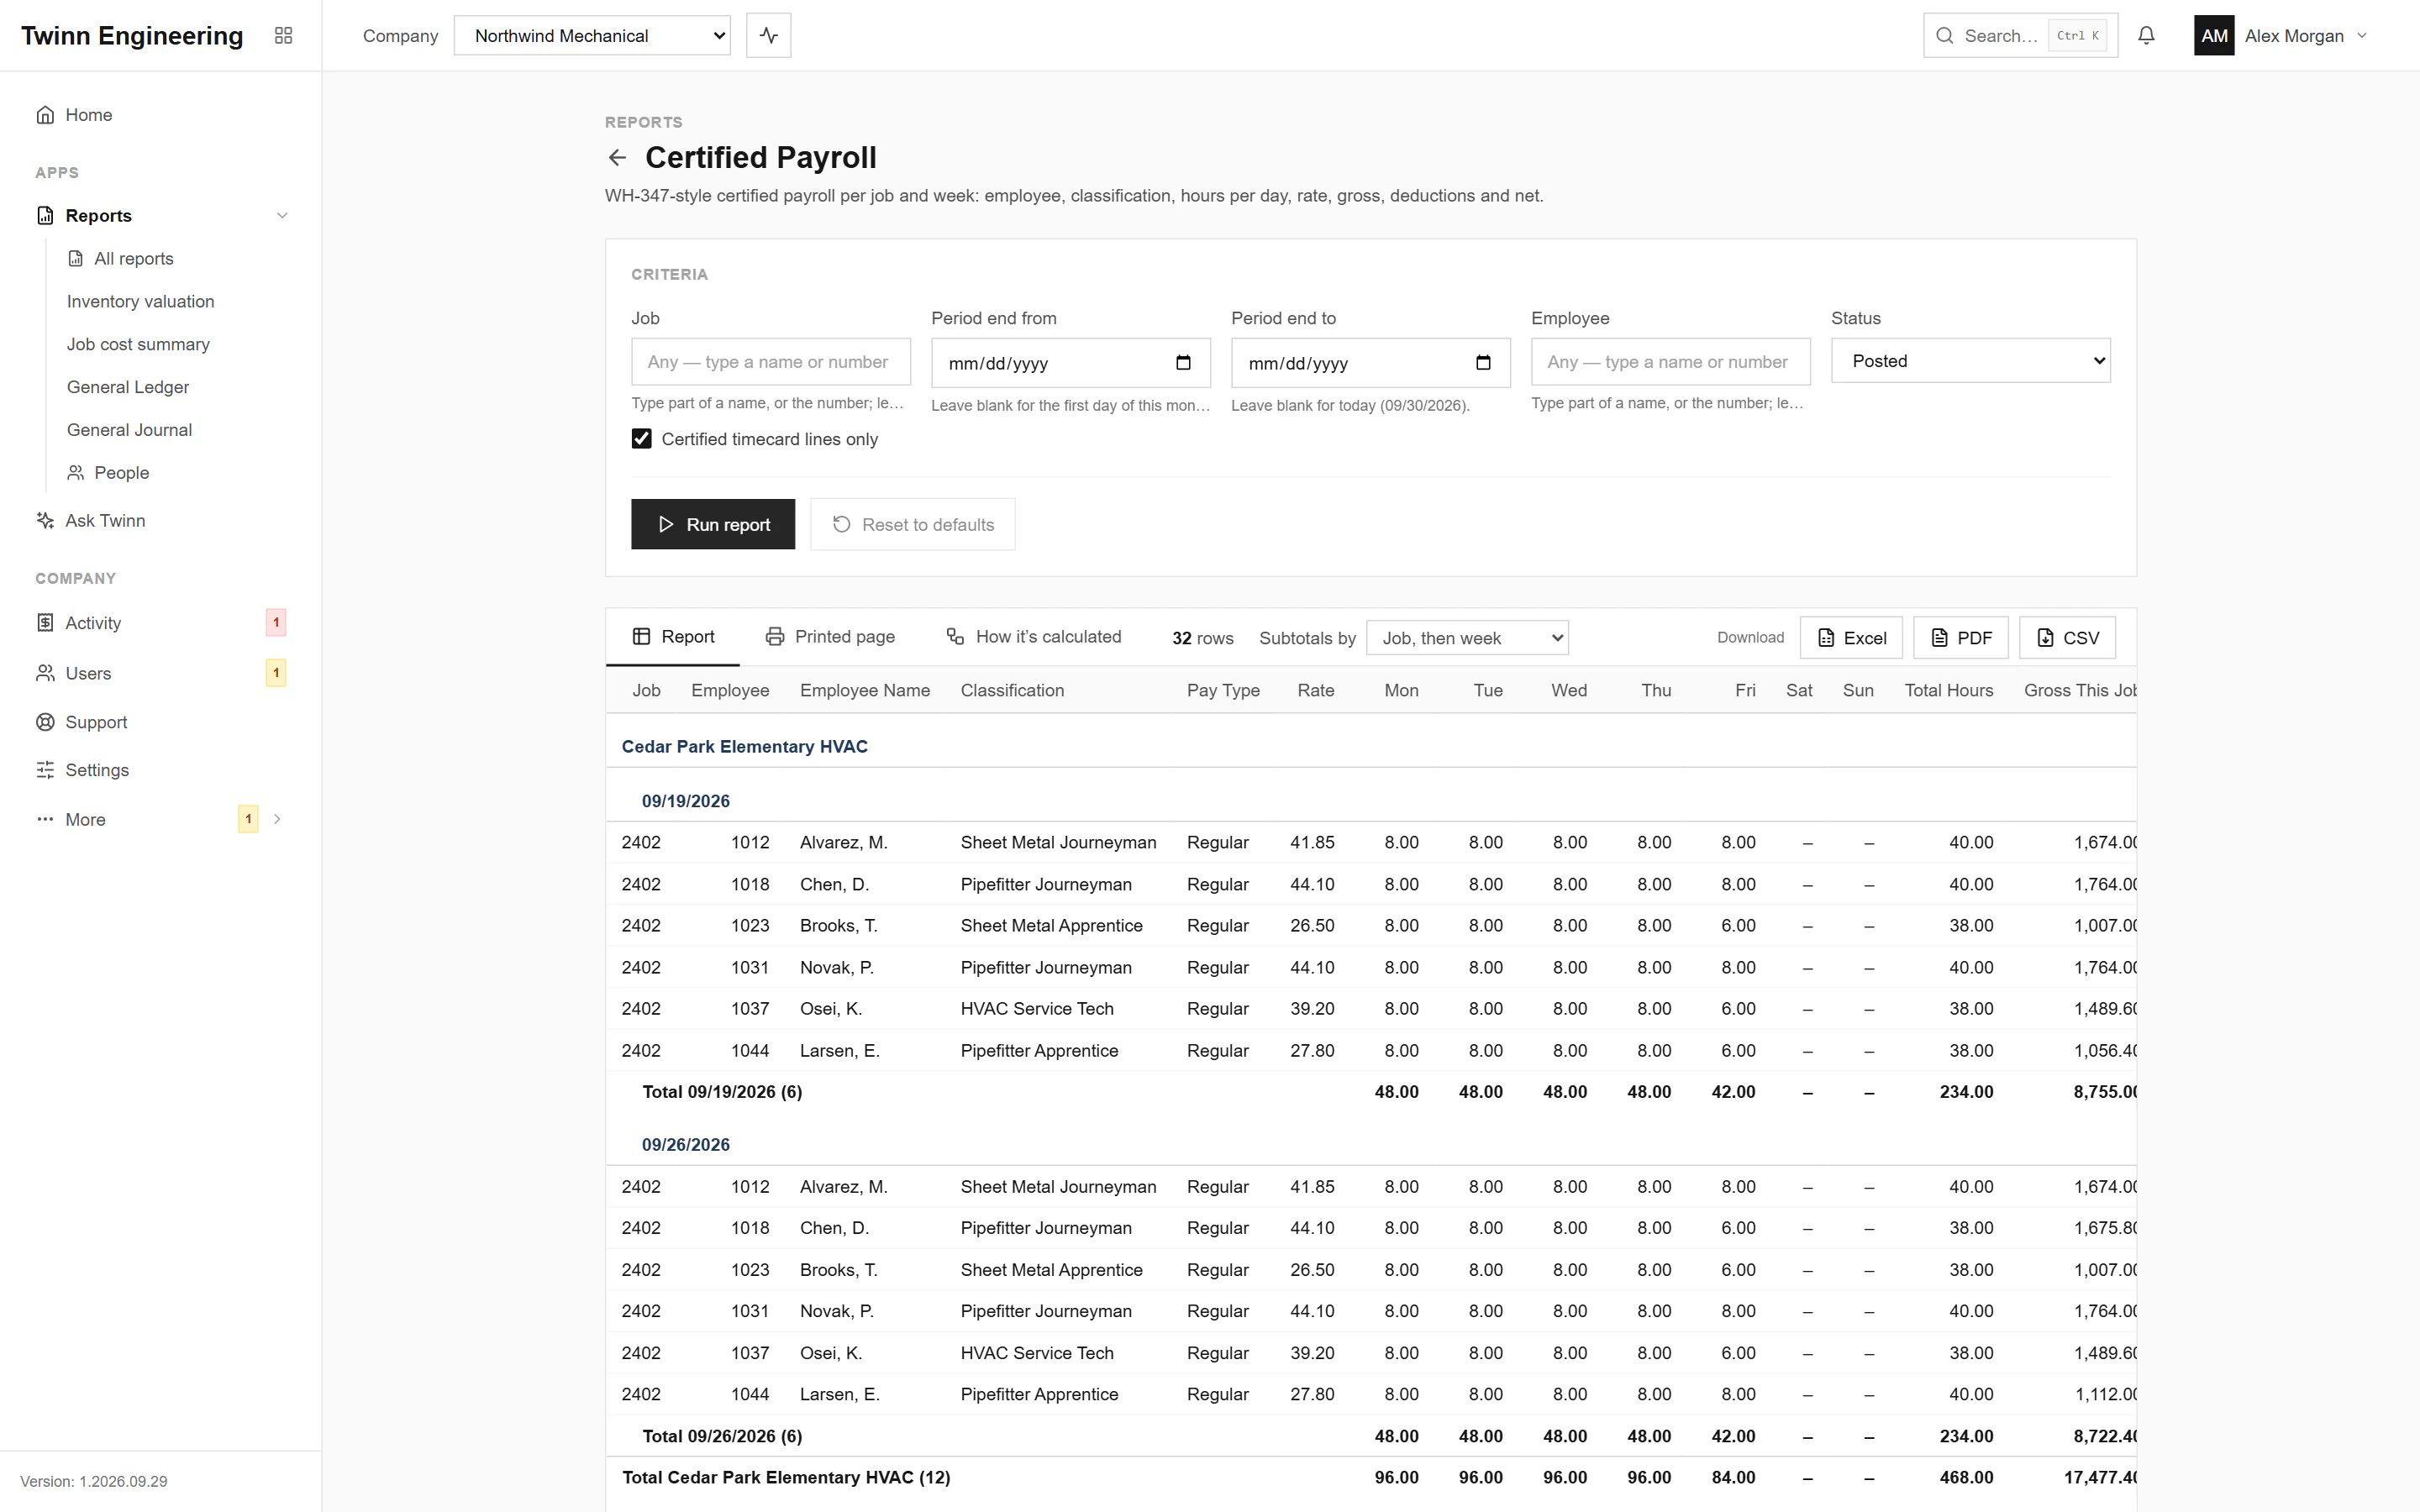Click the global Search box
2420x1512 pixels.
click(x=2020, y=35)
